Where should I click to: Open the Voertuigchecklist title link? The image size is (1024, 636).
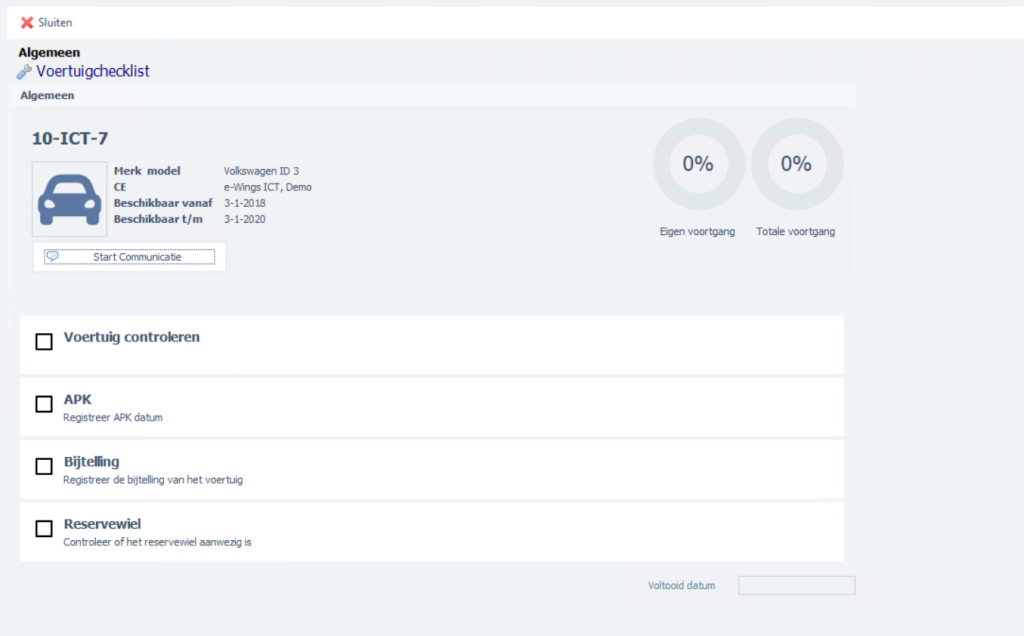[93, 71]
